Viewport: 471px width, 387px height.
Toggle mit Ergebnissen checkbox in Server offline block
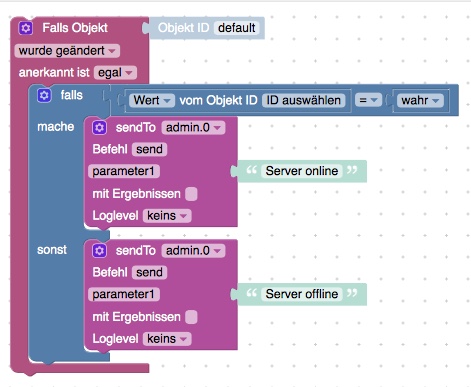coord(191,317)
